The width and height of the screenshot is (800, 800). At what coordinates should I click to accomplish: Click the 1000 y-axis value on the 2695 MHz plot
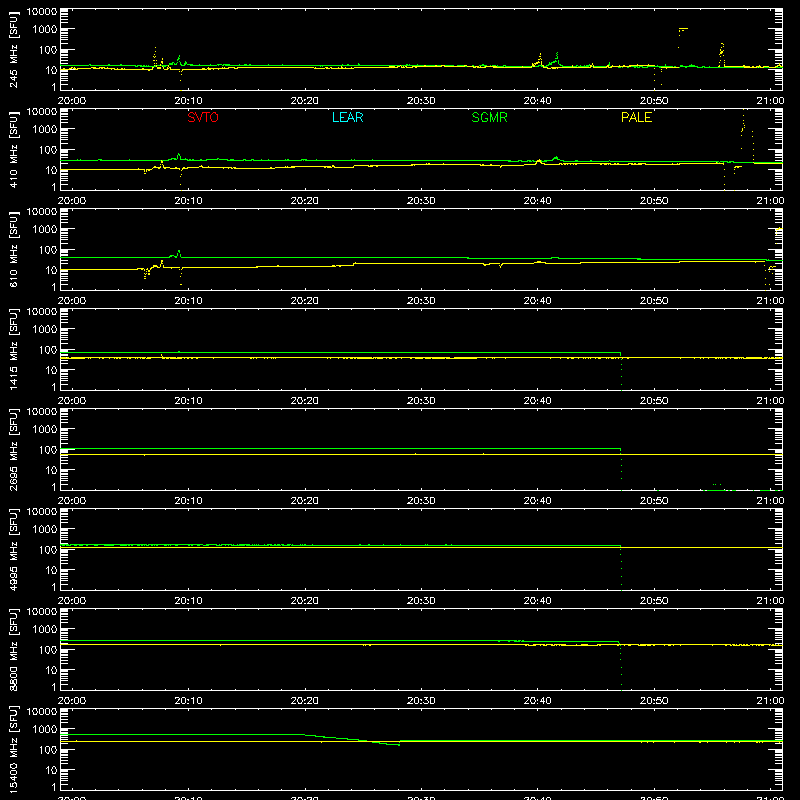[x=45, y=430]
